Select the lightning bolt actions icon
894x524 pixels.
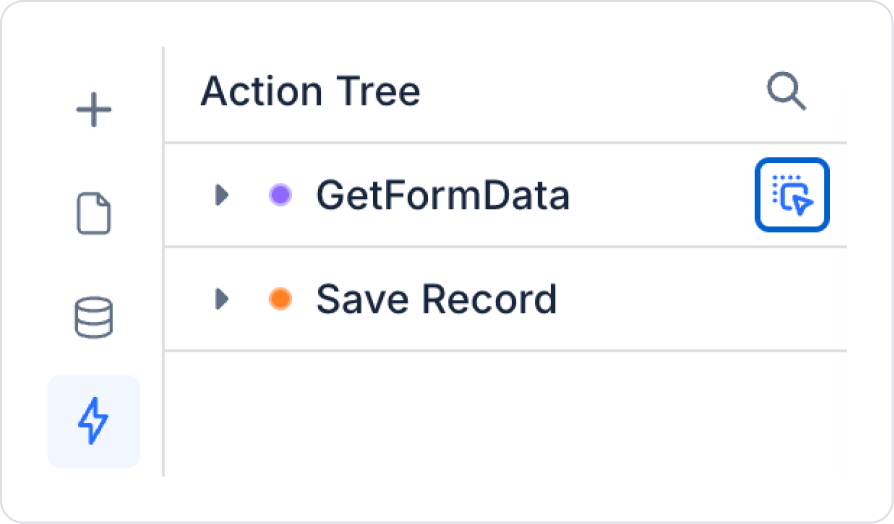(94, 421)
